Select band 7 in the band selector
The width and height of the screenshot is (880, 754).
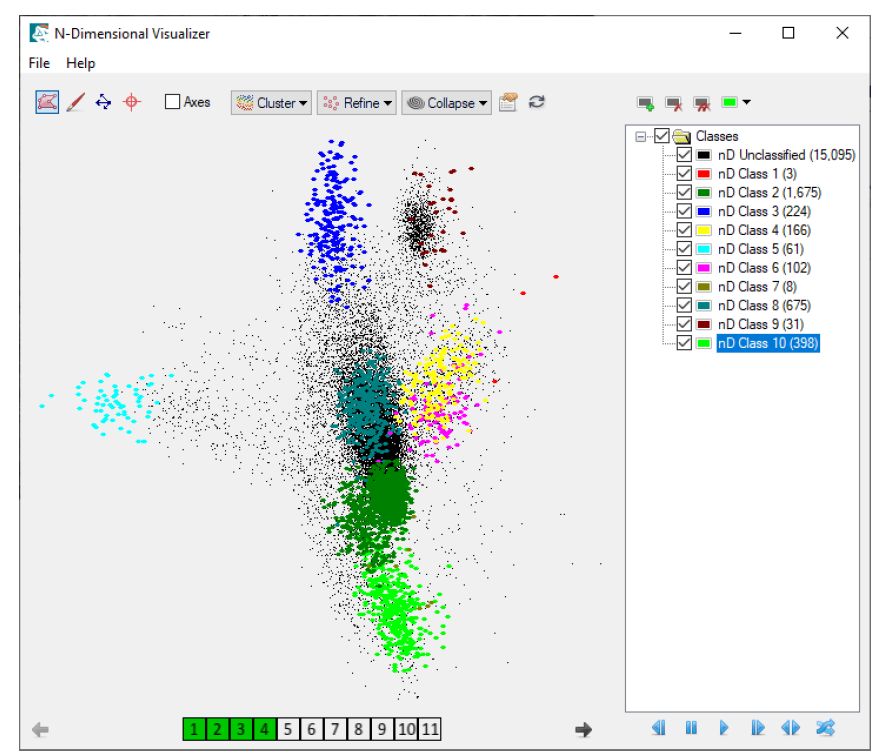[335, 729]
